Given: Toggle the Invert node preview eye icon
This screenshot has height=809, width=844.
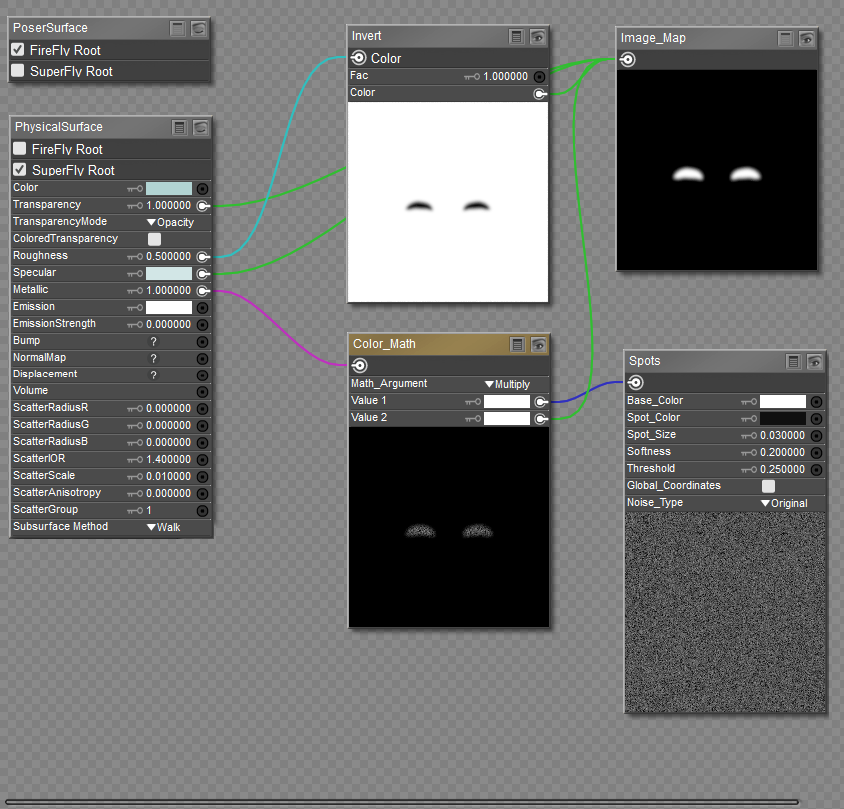Looking at the screenshot, I should tap(538, 37).
